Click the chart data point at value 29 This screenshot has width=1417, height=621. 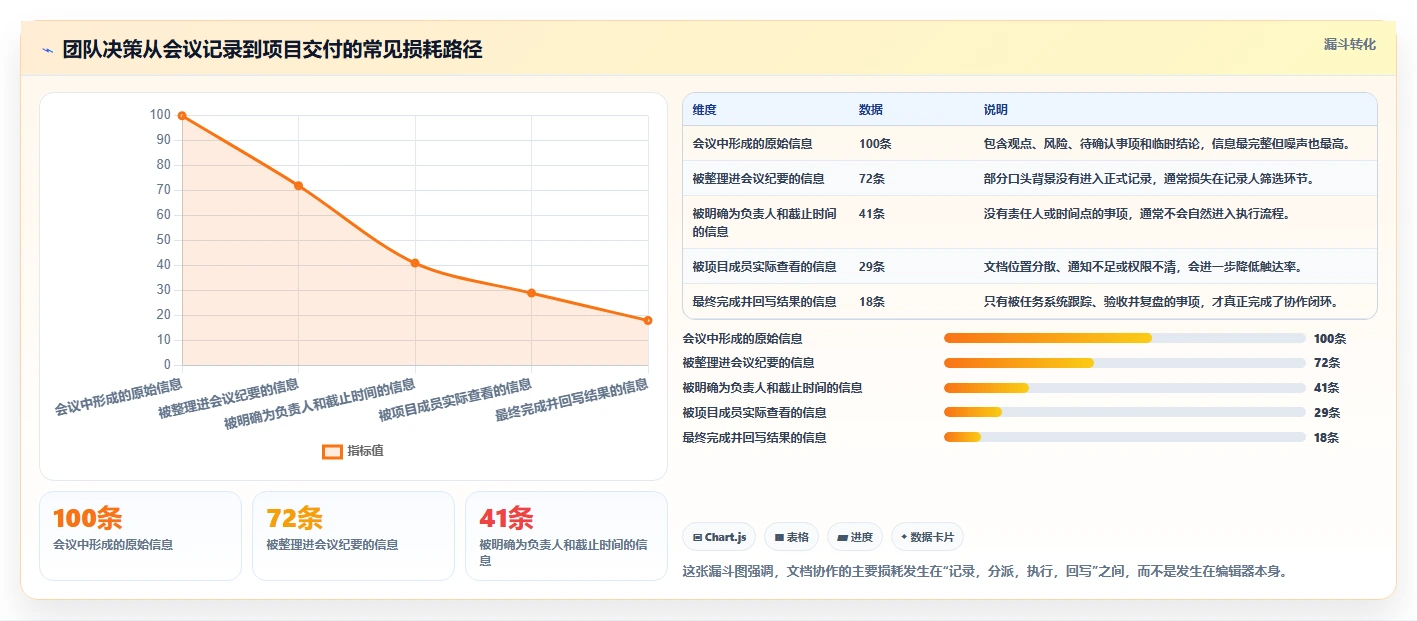coord(531,293)
